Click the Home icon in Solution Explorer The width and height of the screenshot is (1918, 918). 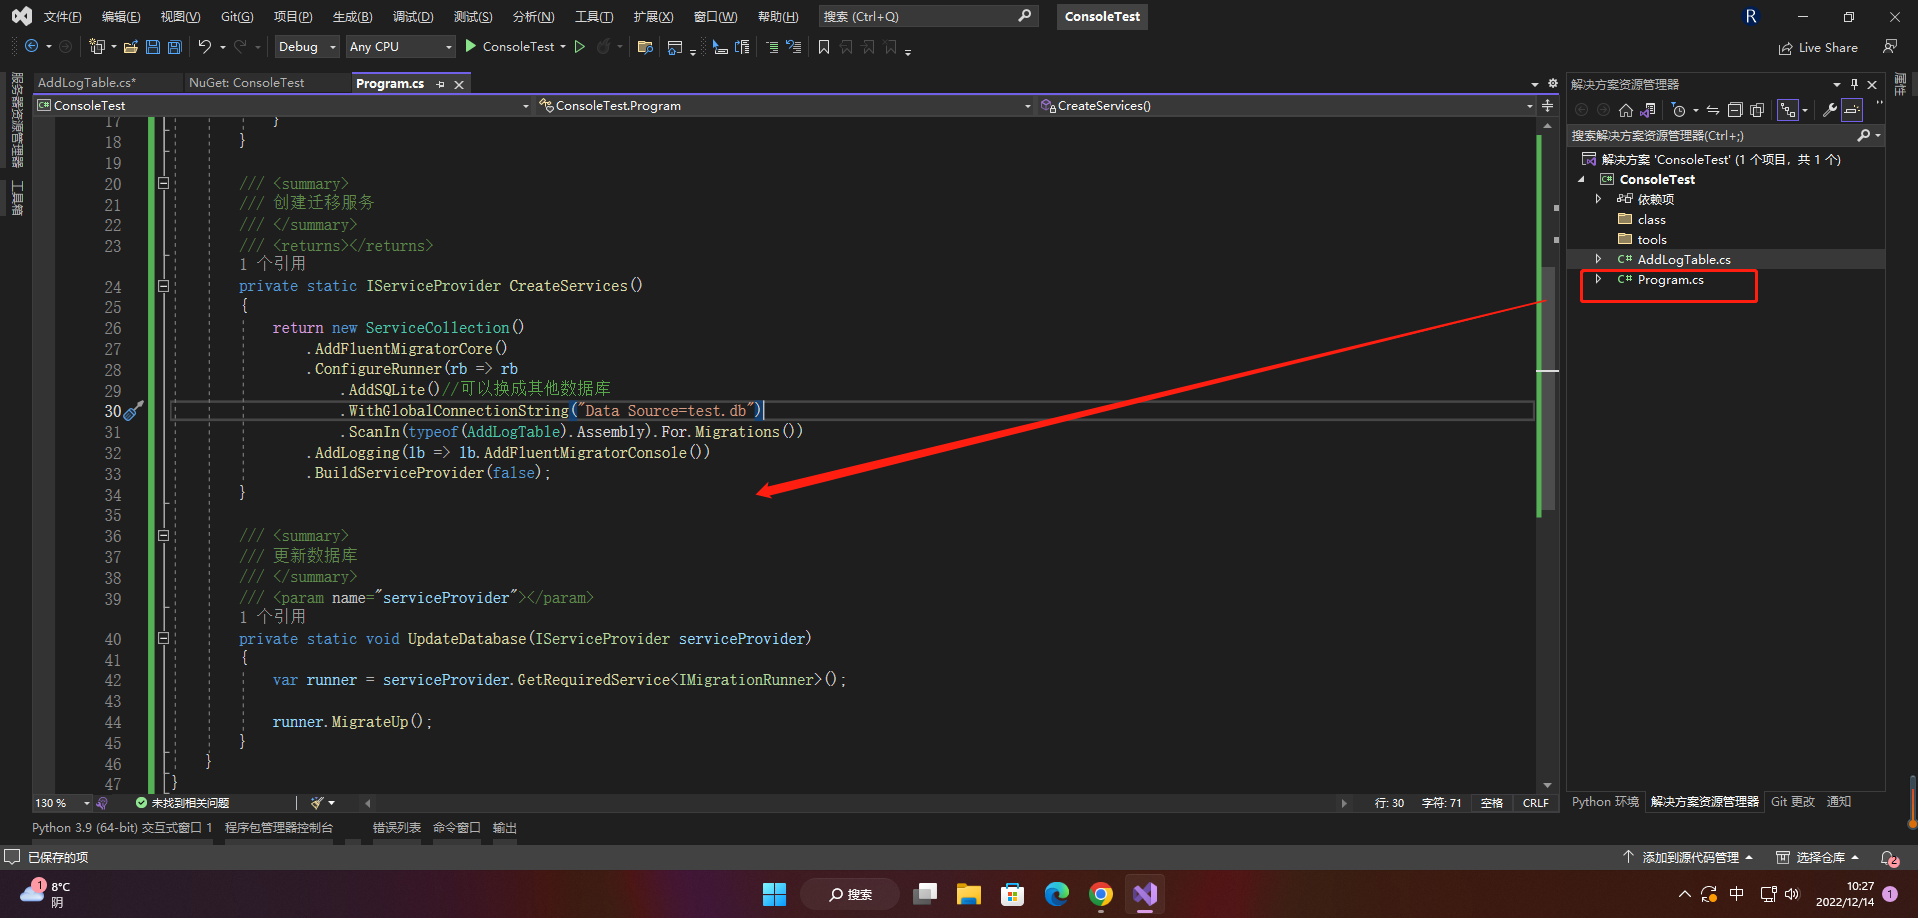tap(1626, 110)
